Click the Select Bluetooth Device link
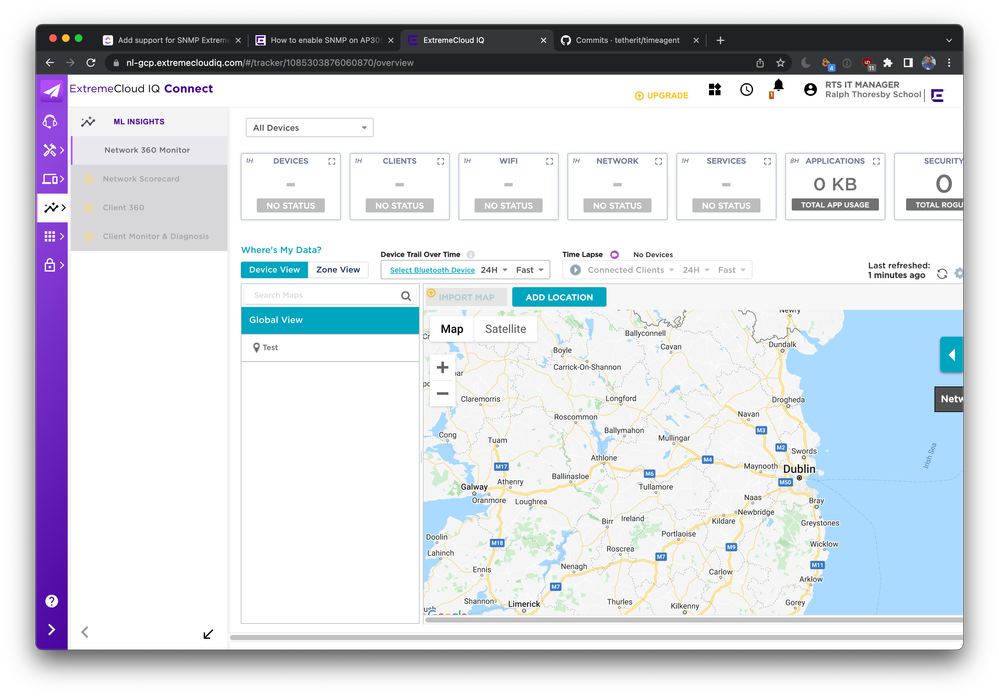This screenshot has height=697, width=999. click(x=432, y=270)
